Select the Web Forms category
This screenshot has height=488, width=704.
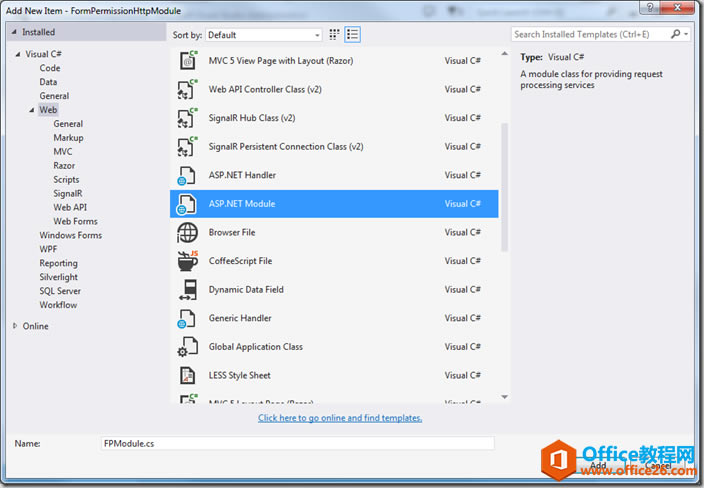click(x=75, y=221)
